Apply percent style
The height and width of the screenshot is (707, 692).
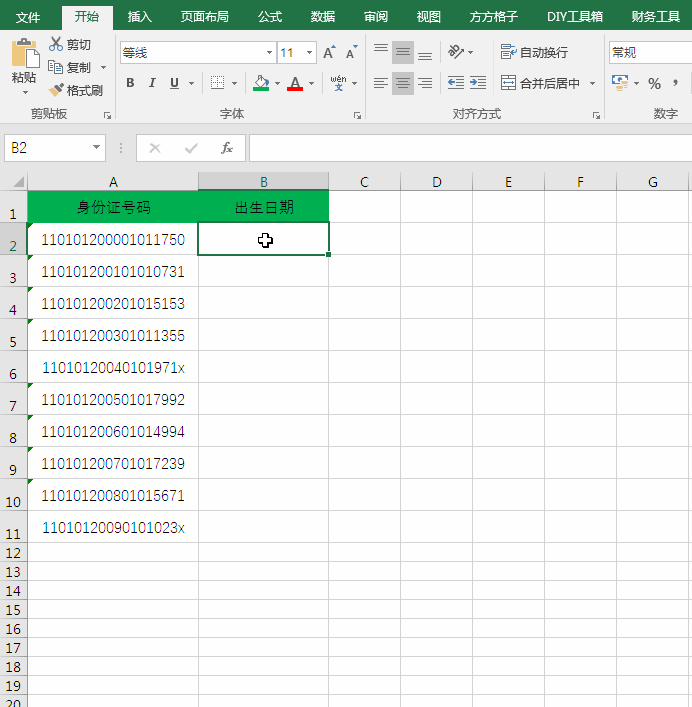coord(654,83)
